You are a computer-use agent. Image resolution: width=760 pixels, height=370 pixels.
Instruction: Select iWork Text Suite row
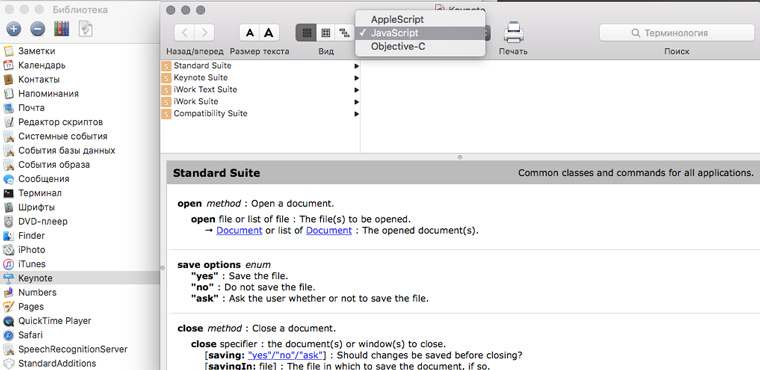(260, 90)
